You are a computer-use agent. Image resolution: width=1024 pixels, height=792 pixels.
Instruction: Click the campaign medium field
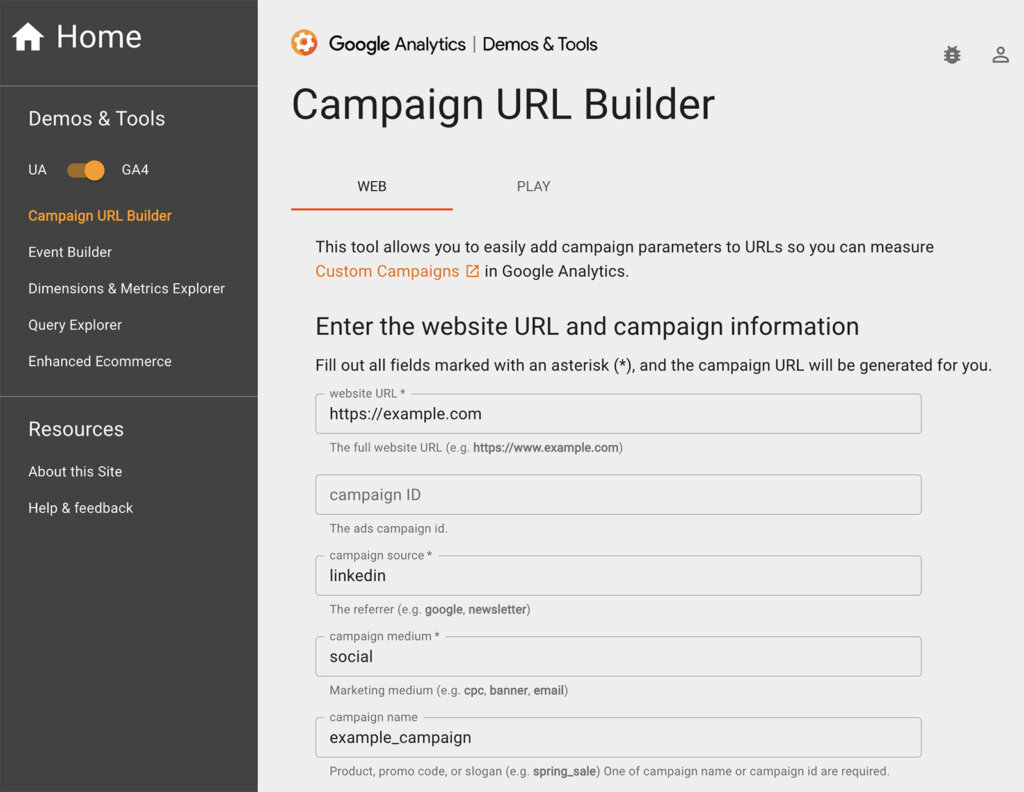click(x=618, y=657)
